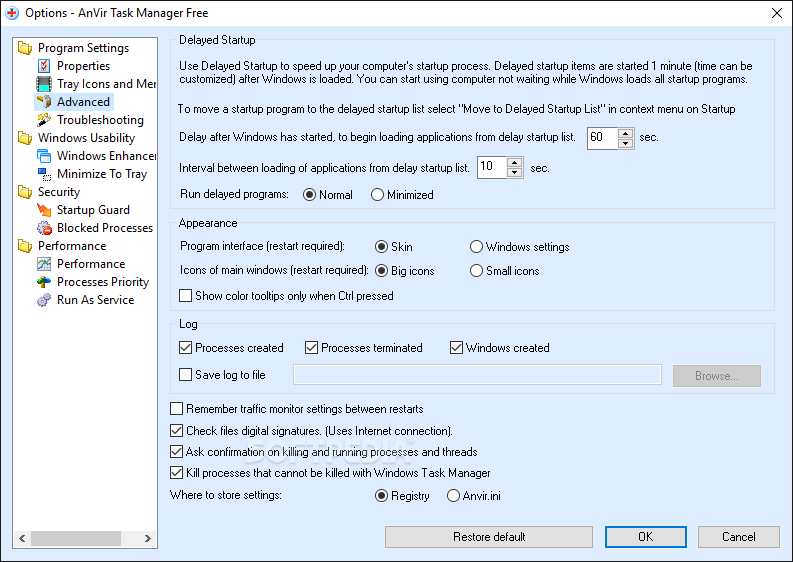Select Advanced in the settings tree

tap(83, 102)
